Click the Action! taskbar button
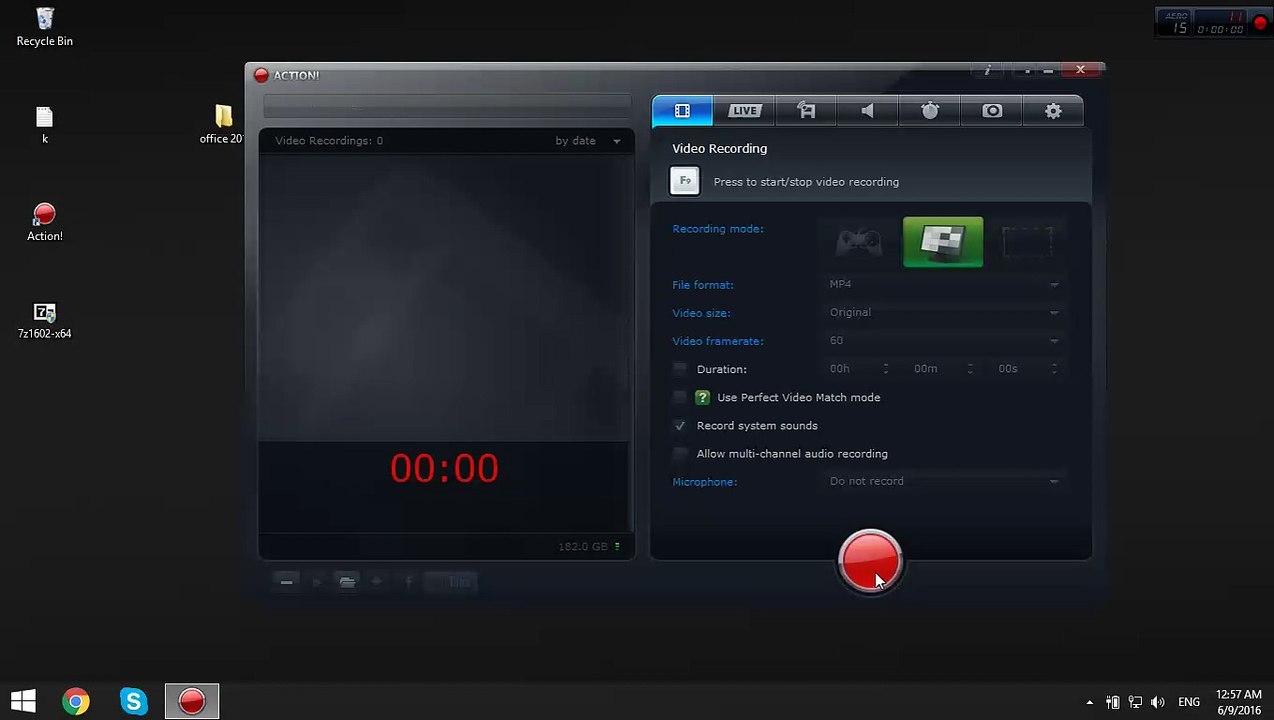 [x=192, y=701]
